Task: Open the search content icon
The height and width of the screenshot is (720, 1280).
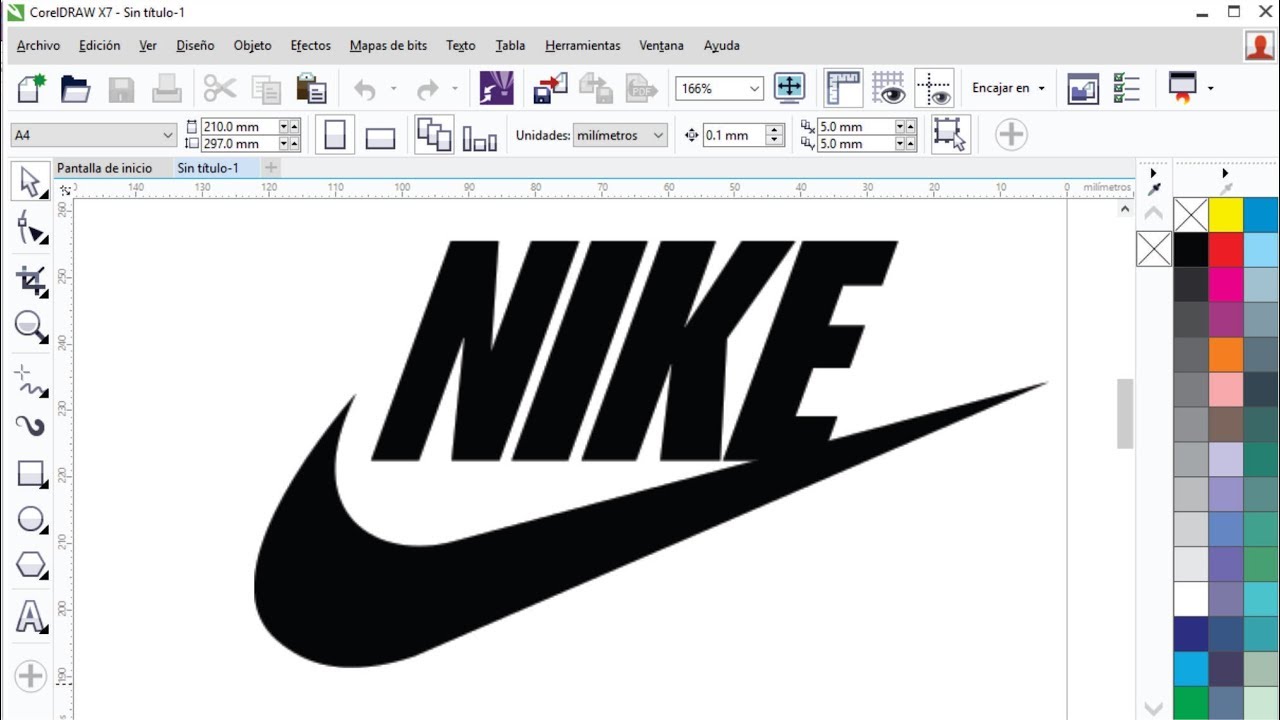Action: click(x=496, y=88)
